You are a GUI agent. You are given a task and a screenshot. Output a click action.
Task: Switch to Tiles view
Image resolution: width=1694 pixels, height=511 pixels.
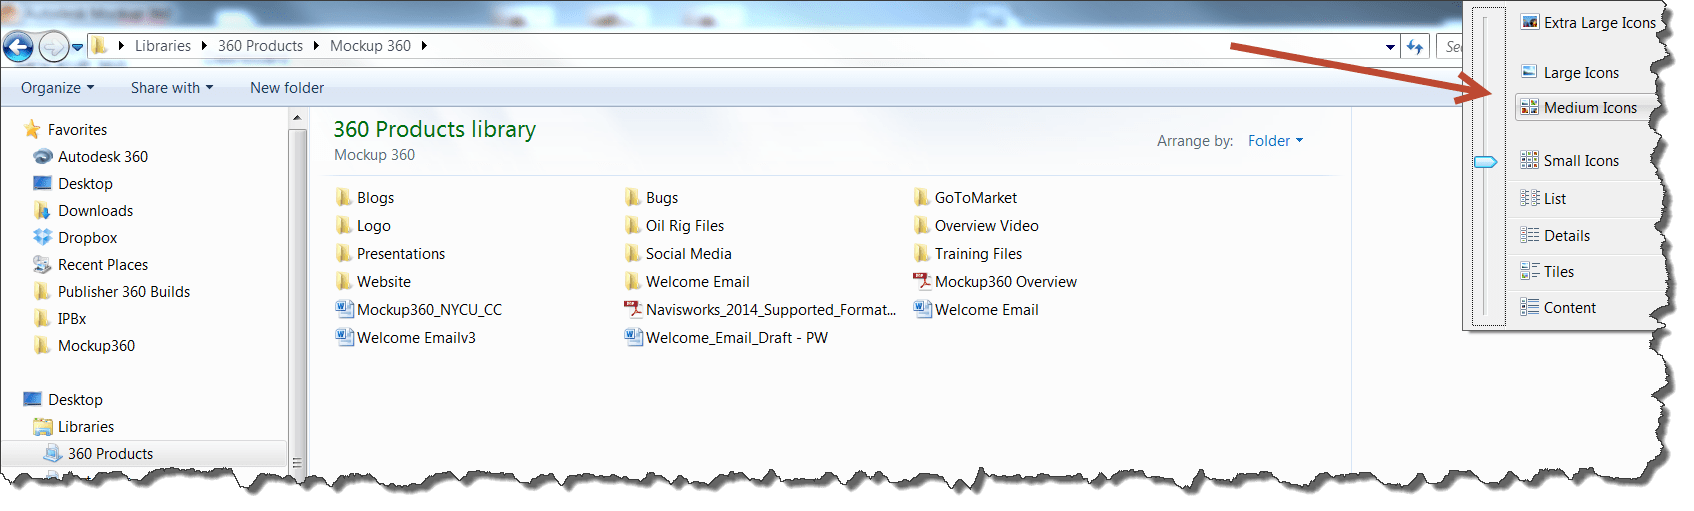pyautogui.click(x=1547, y=271)
